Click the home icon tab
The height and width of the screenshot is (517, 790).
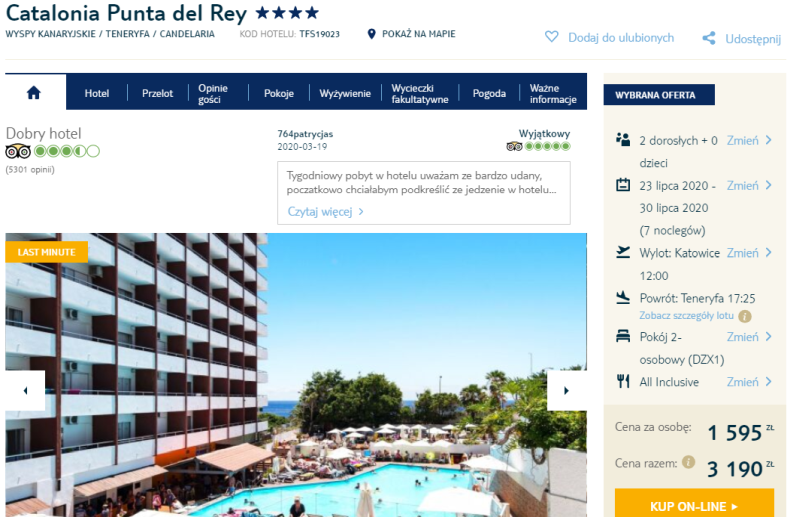[x=34, y=93]
